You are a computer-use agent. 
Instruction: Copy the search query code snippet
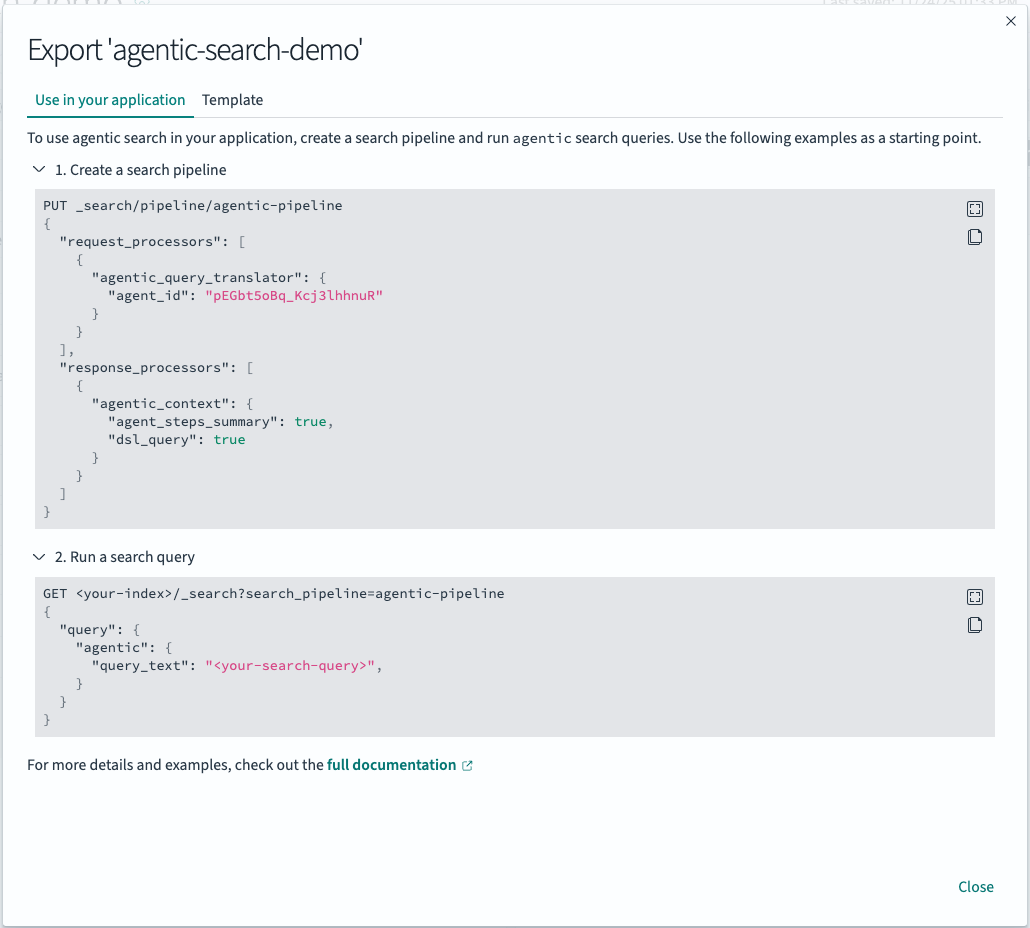click(x=975, y=625)
